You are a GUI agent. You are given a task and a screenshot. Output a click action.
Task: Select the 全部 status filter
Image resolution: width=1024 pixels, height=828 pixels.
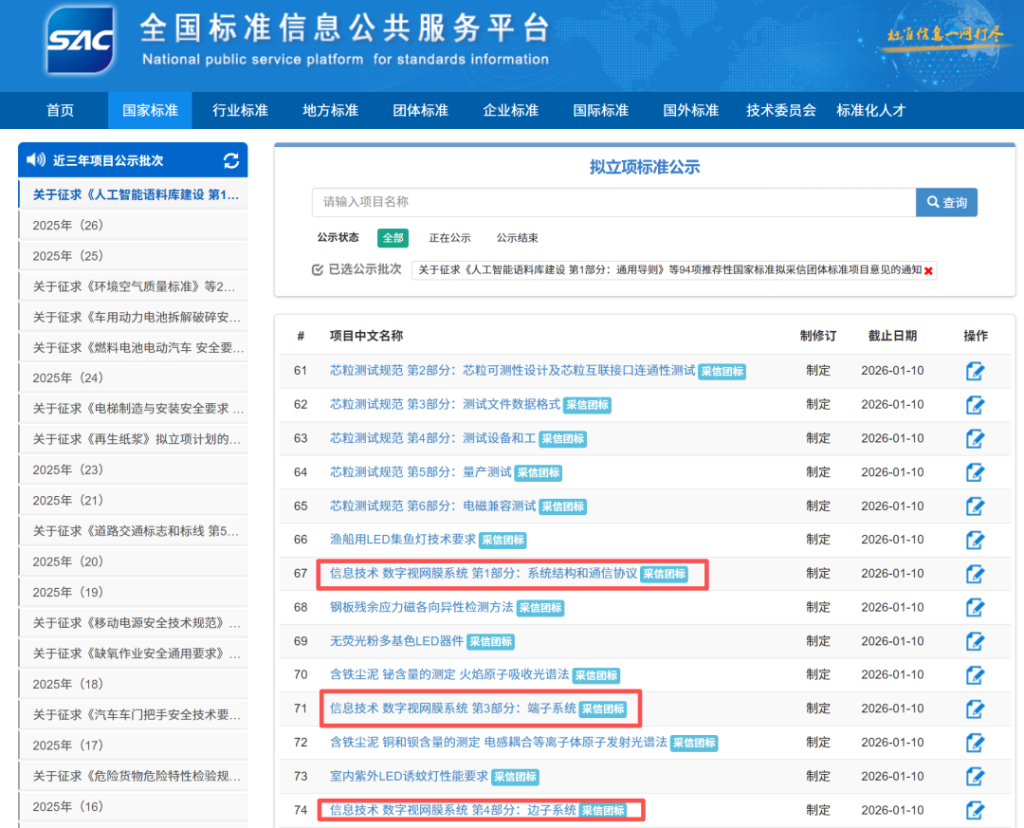[x=393, y=238]
